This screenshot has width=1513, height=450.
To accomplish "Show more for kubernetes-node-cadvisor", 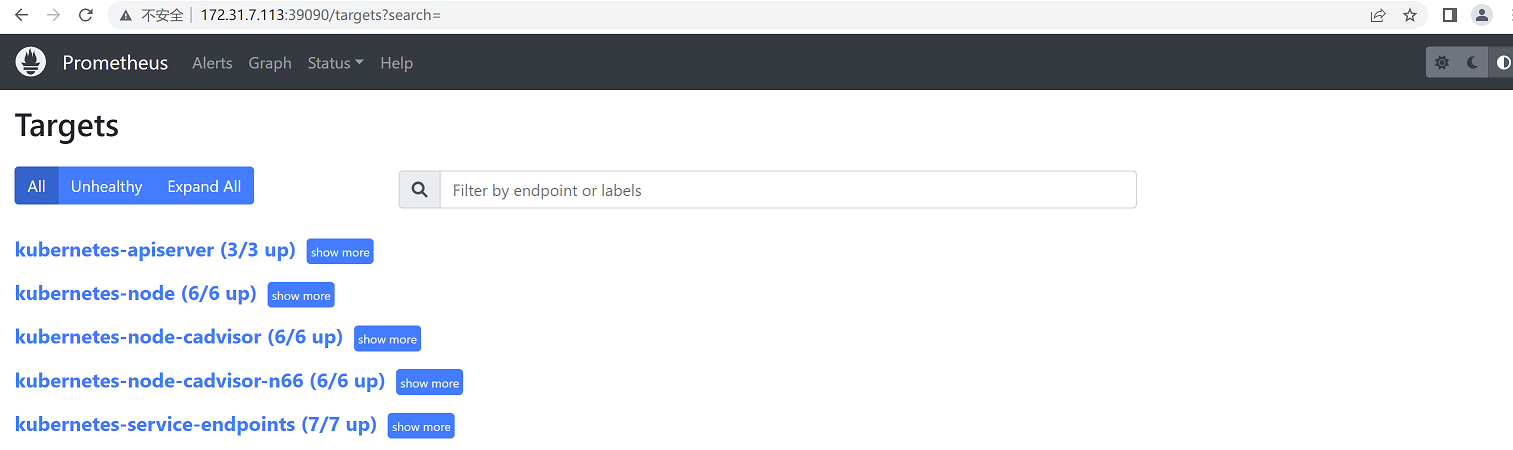I will click(387, 339).
